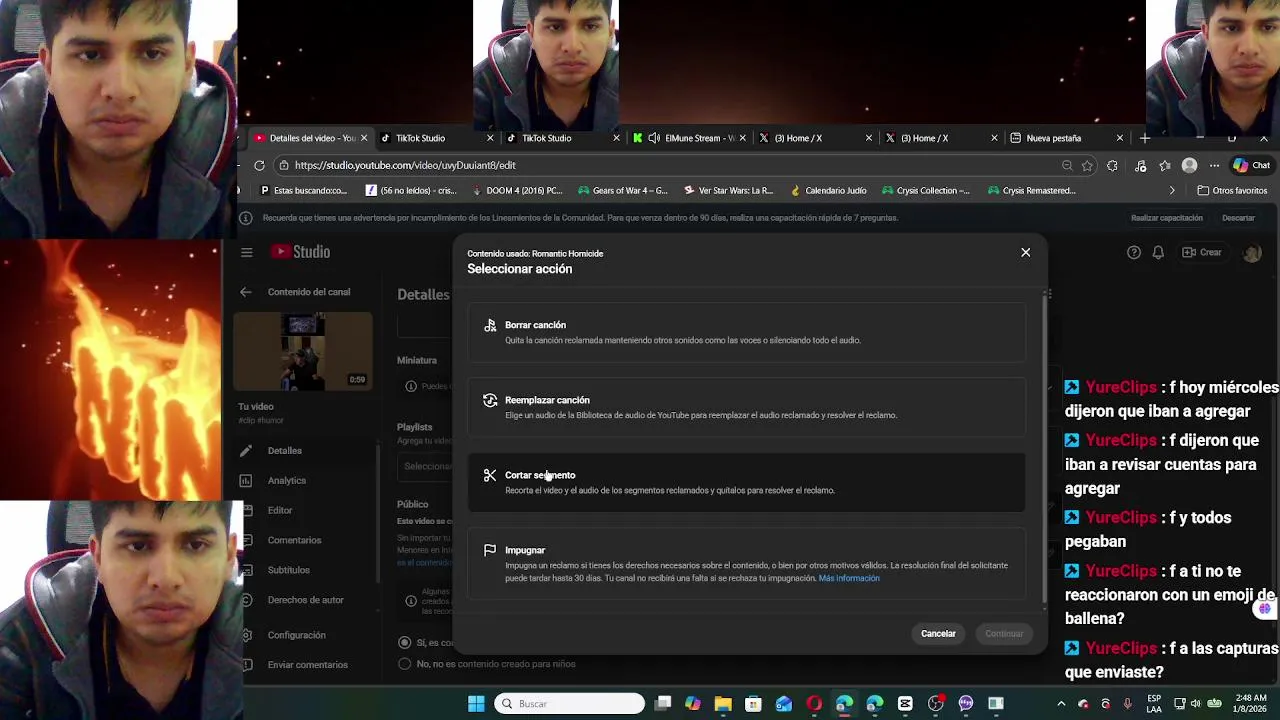The width and height of the screenshot is (1280, 720).
Task: Open the Playlists Seleccionar dropdown
Action: click(426, 466)
